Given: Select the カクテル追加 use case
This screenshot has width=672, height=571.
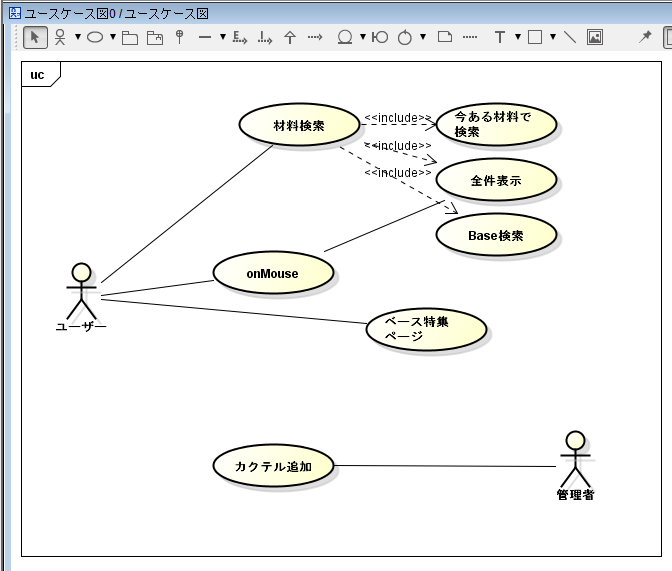Looking at the screenshot, I should (273, 466).
